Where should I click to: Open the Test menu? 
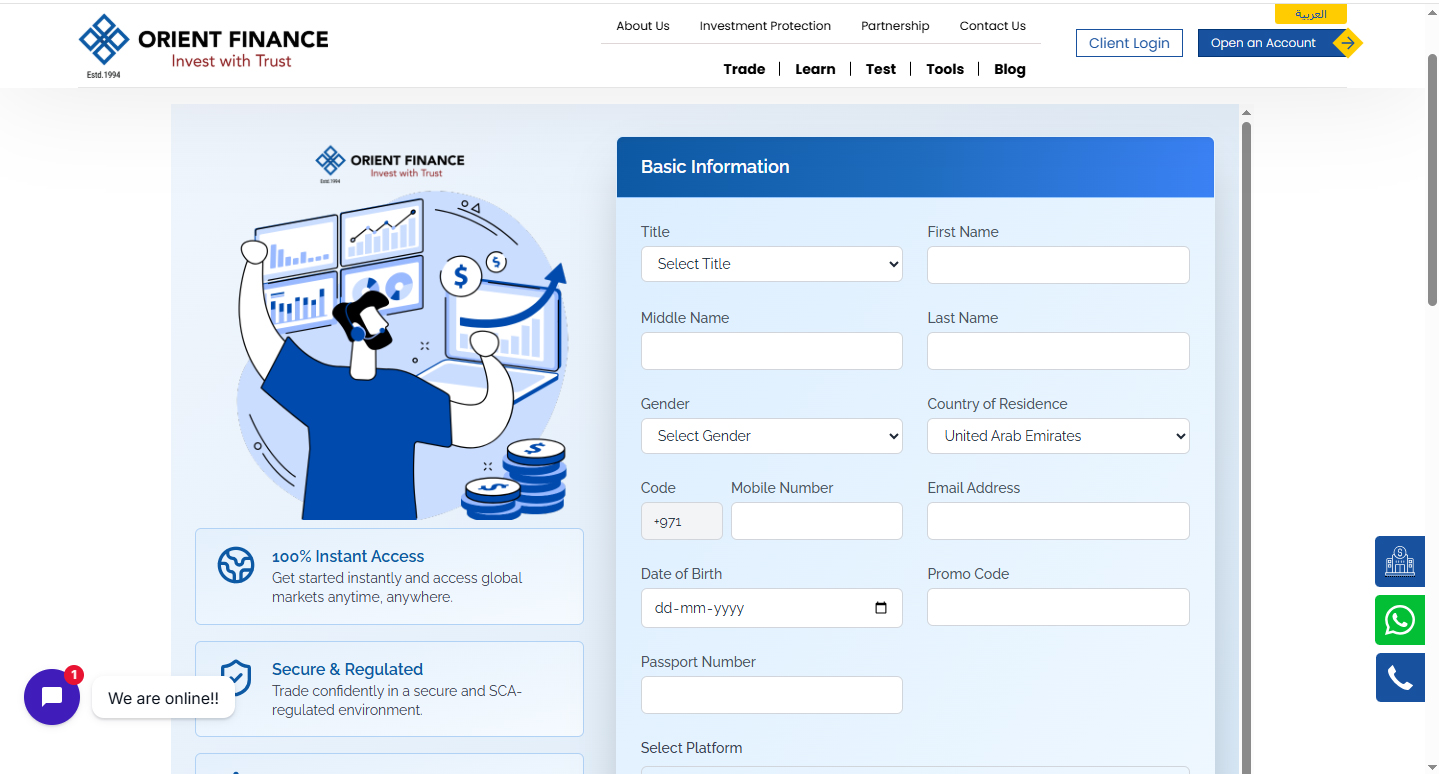(881, 69)
